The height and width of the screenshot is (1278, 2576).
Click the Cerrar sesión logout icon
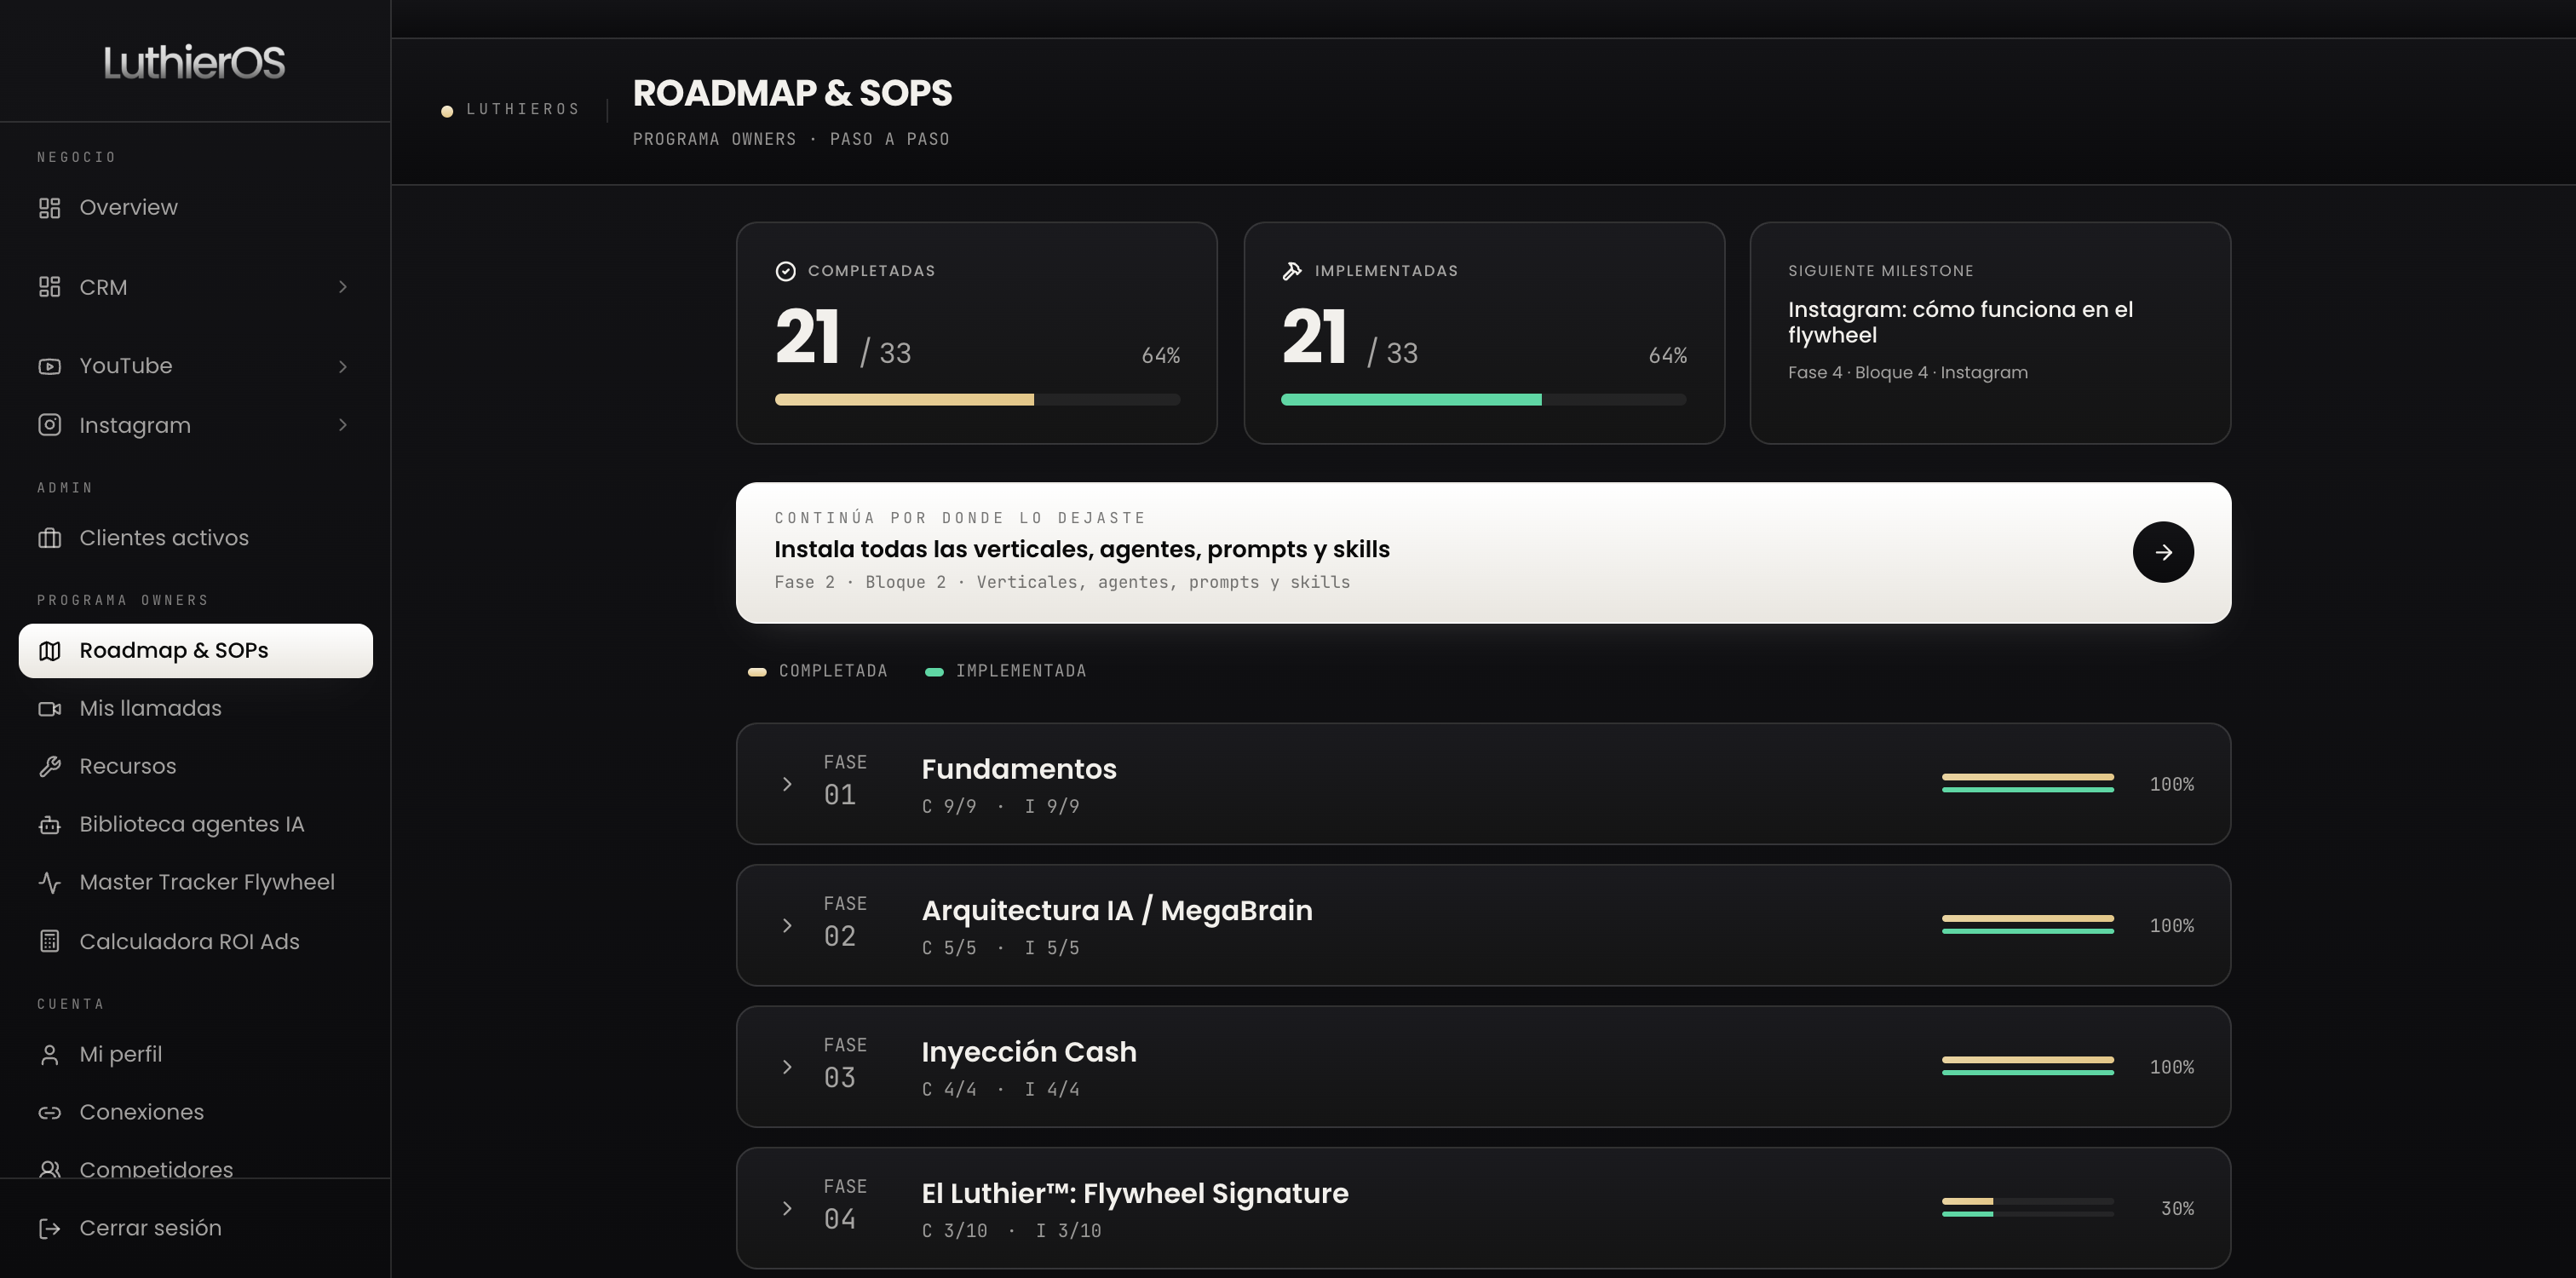49,1229
